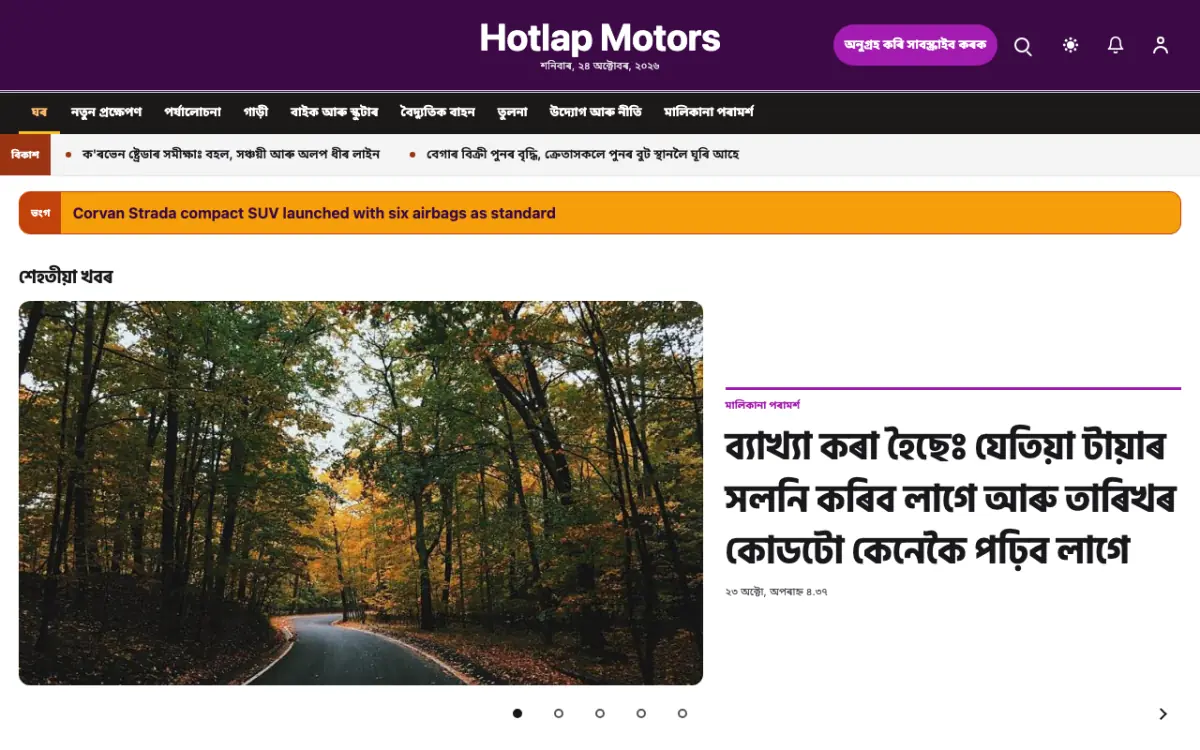This screenshot has height=750, width=1200.
Task: Click the শেহতীয়া খবৰ section heading
Action: 66,276
